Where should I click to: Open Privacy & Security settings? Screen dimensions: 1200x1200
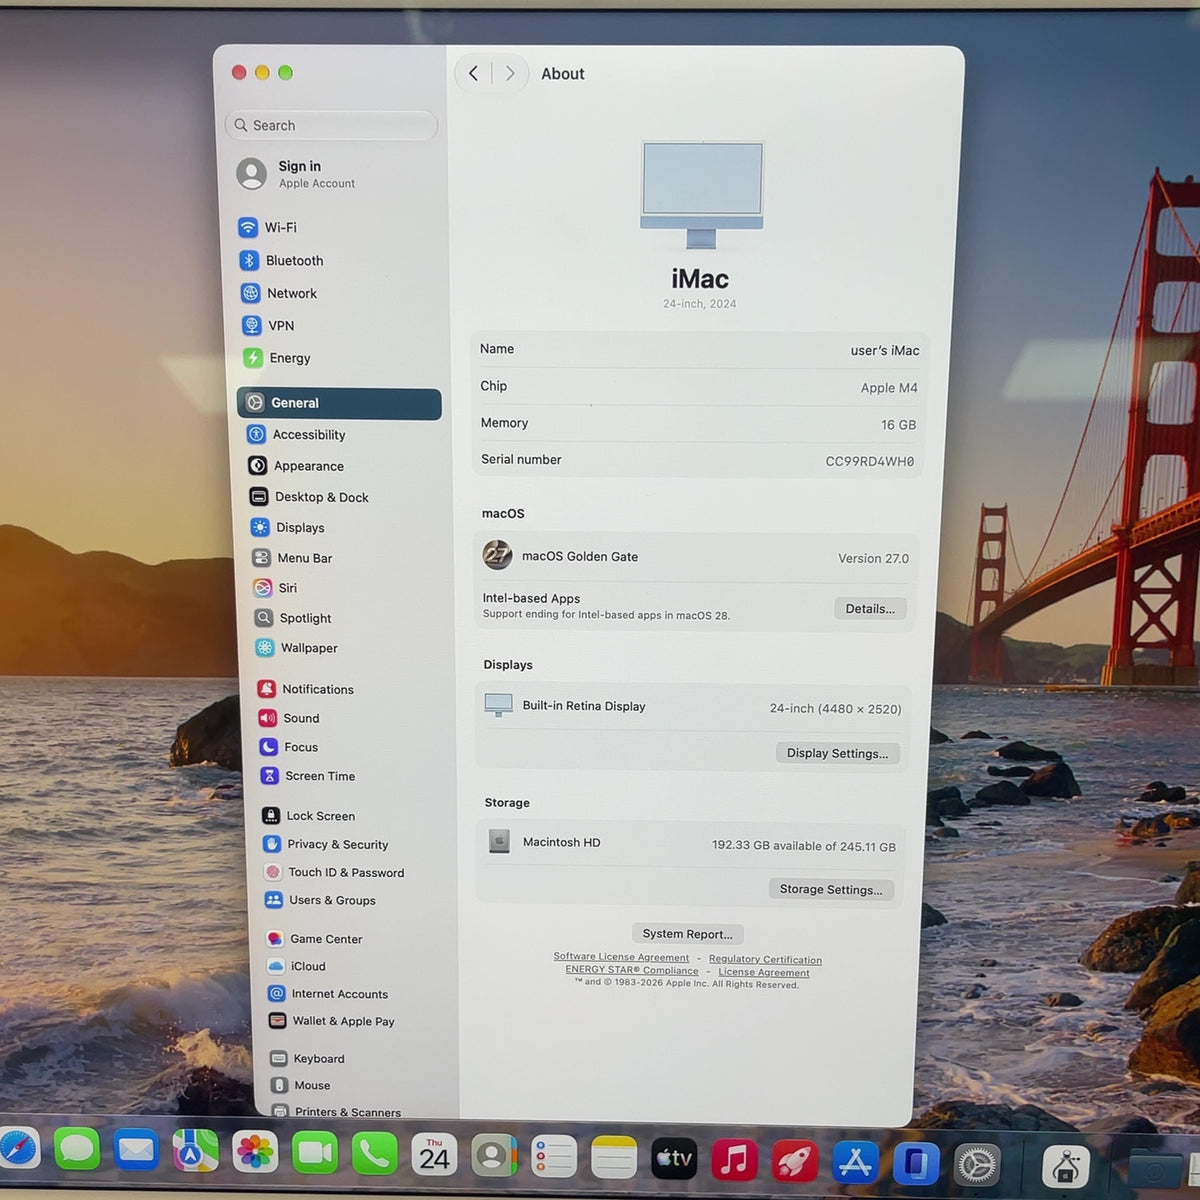pyautogui.click(x=325, y=844)
